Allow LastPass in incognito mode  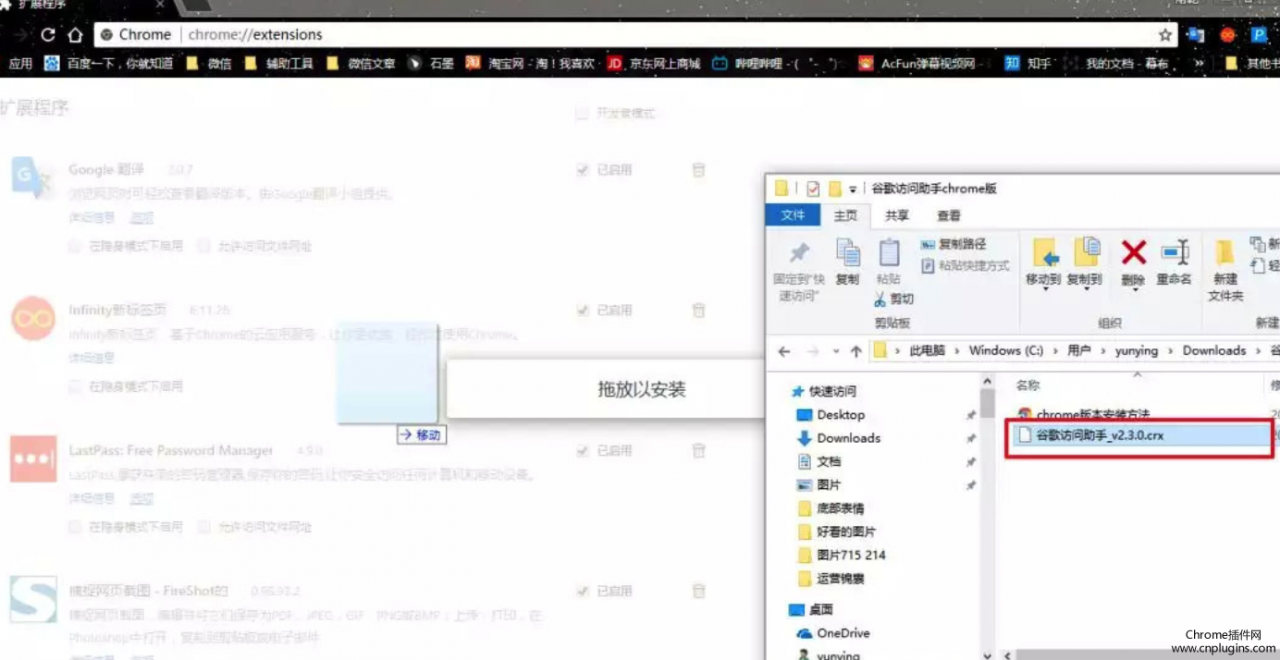click(x=75, y=526)
